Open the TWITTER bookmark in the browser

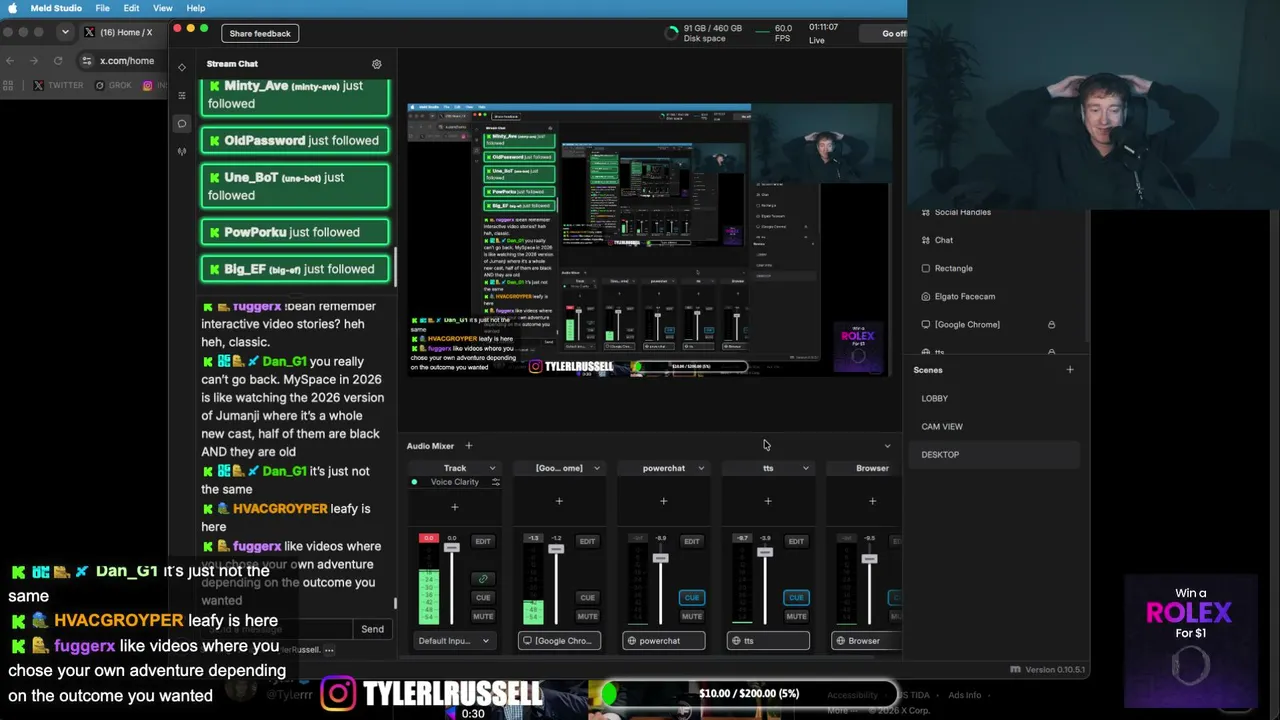tap(58, 86)
